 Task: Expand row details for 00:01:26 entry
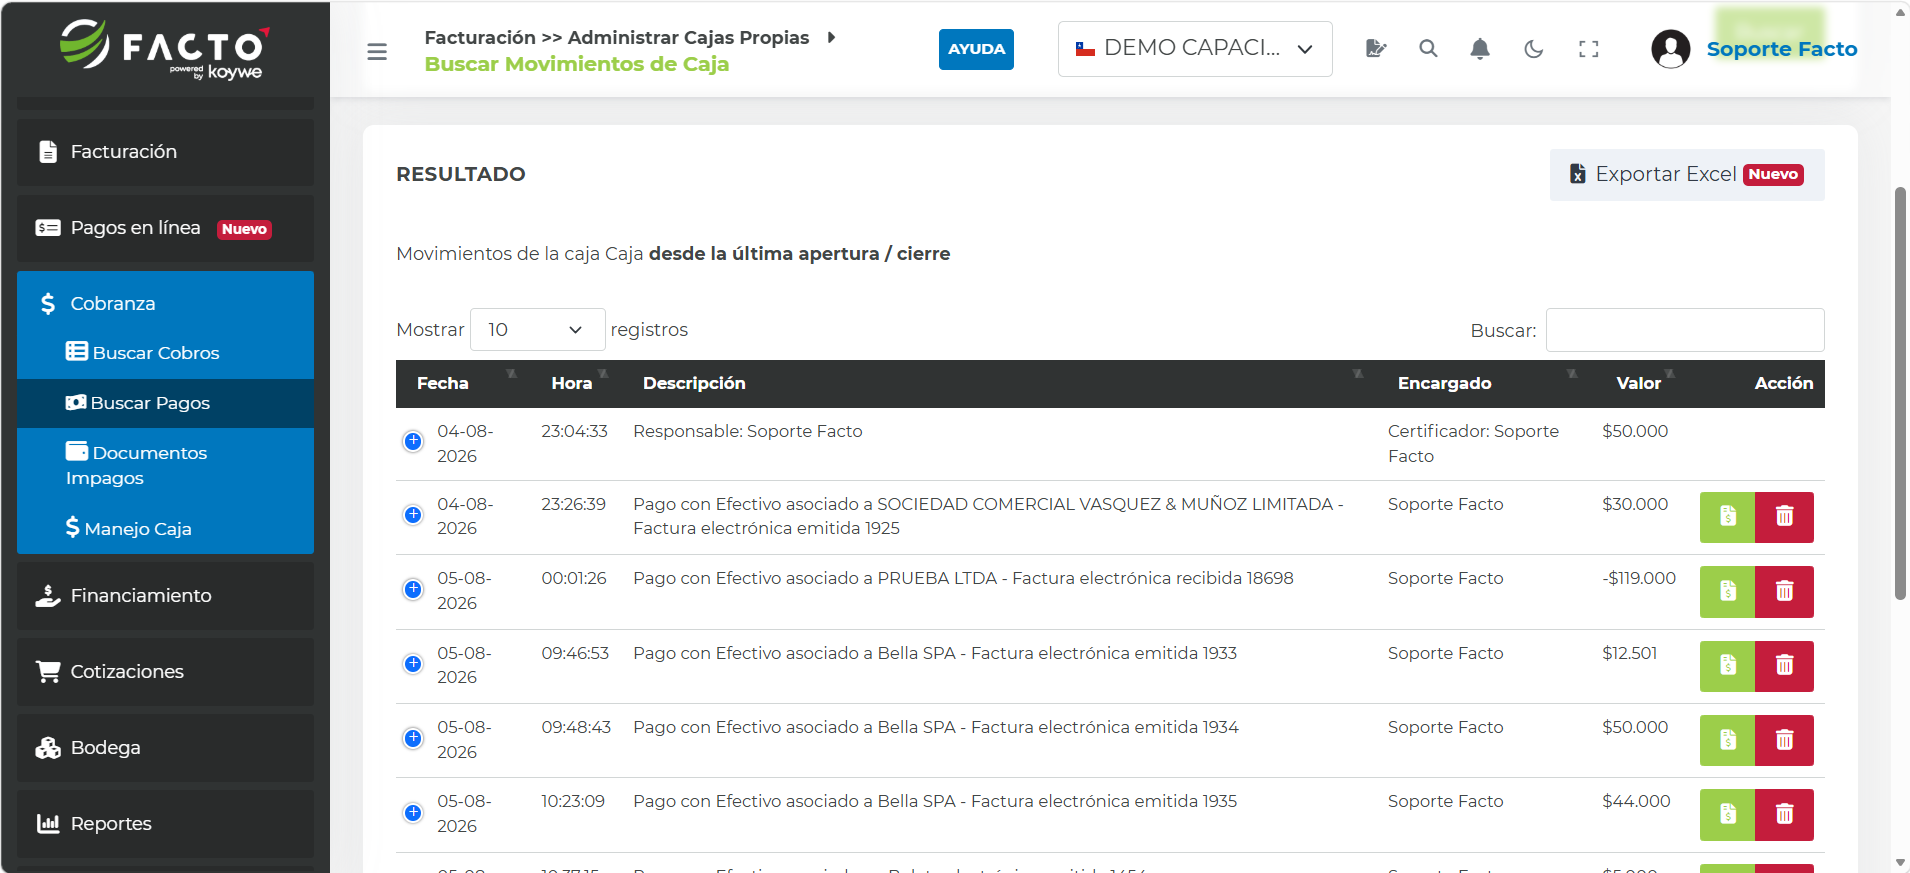click(x=413, y=589)
